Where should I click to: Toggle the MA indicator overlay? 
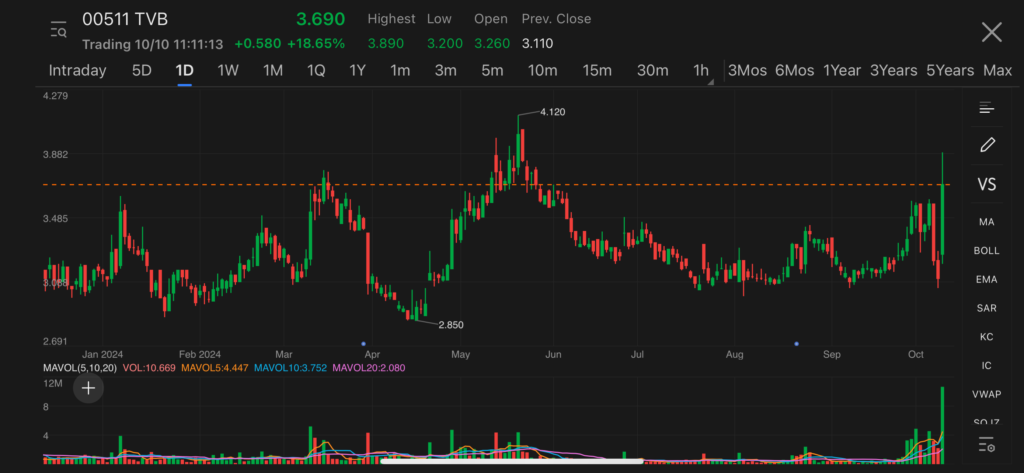(x=987, y=222)
